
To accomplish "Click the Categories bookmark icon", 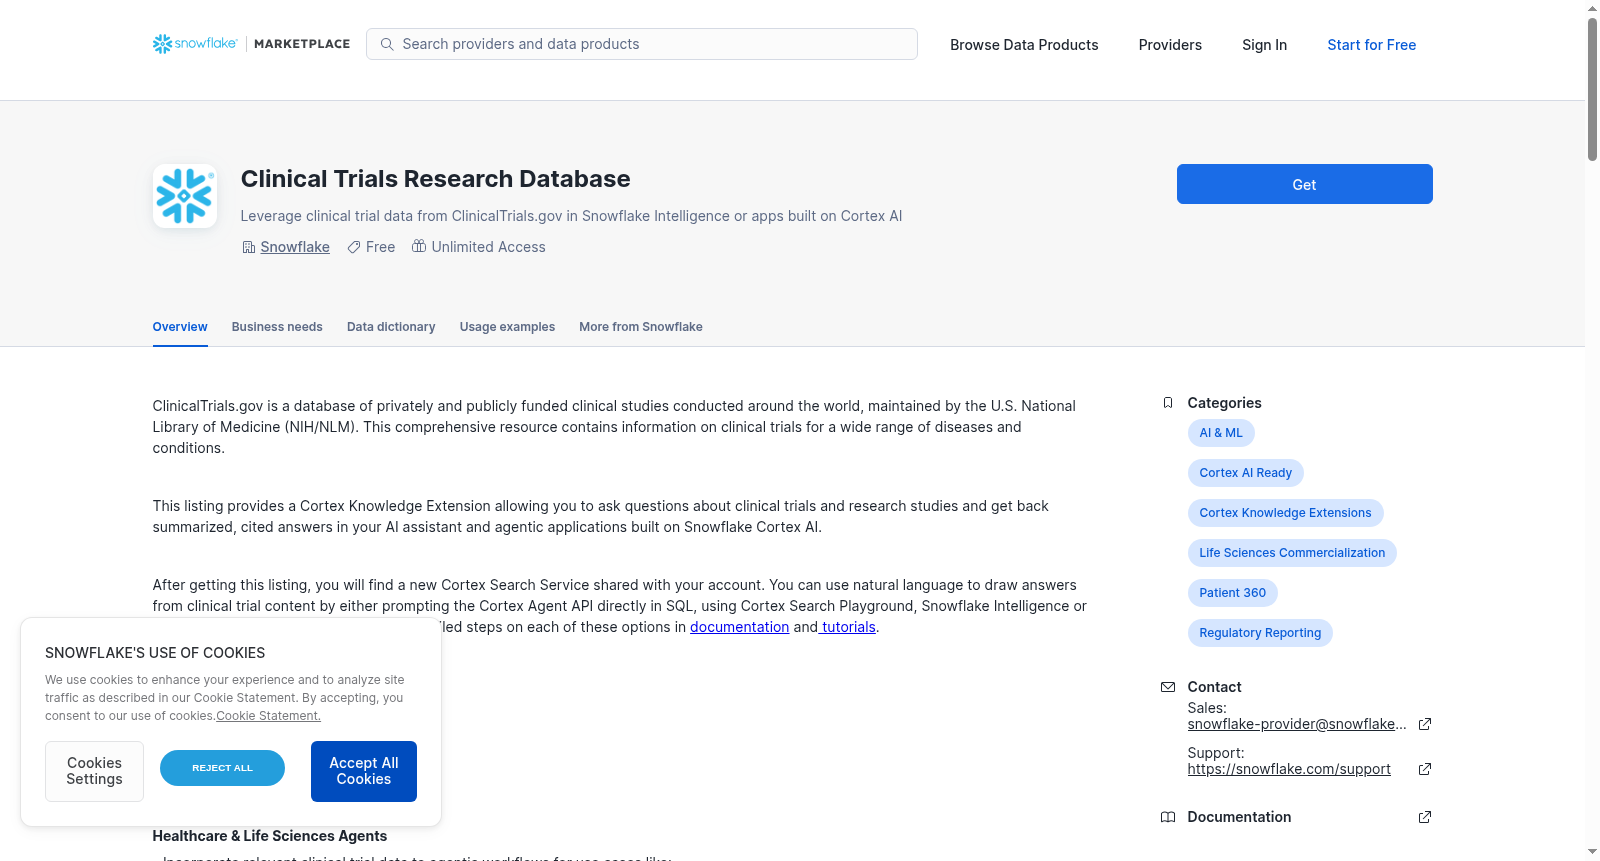I will click(x=1168, y=403).
